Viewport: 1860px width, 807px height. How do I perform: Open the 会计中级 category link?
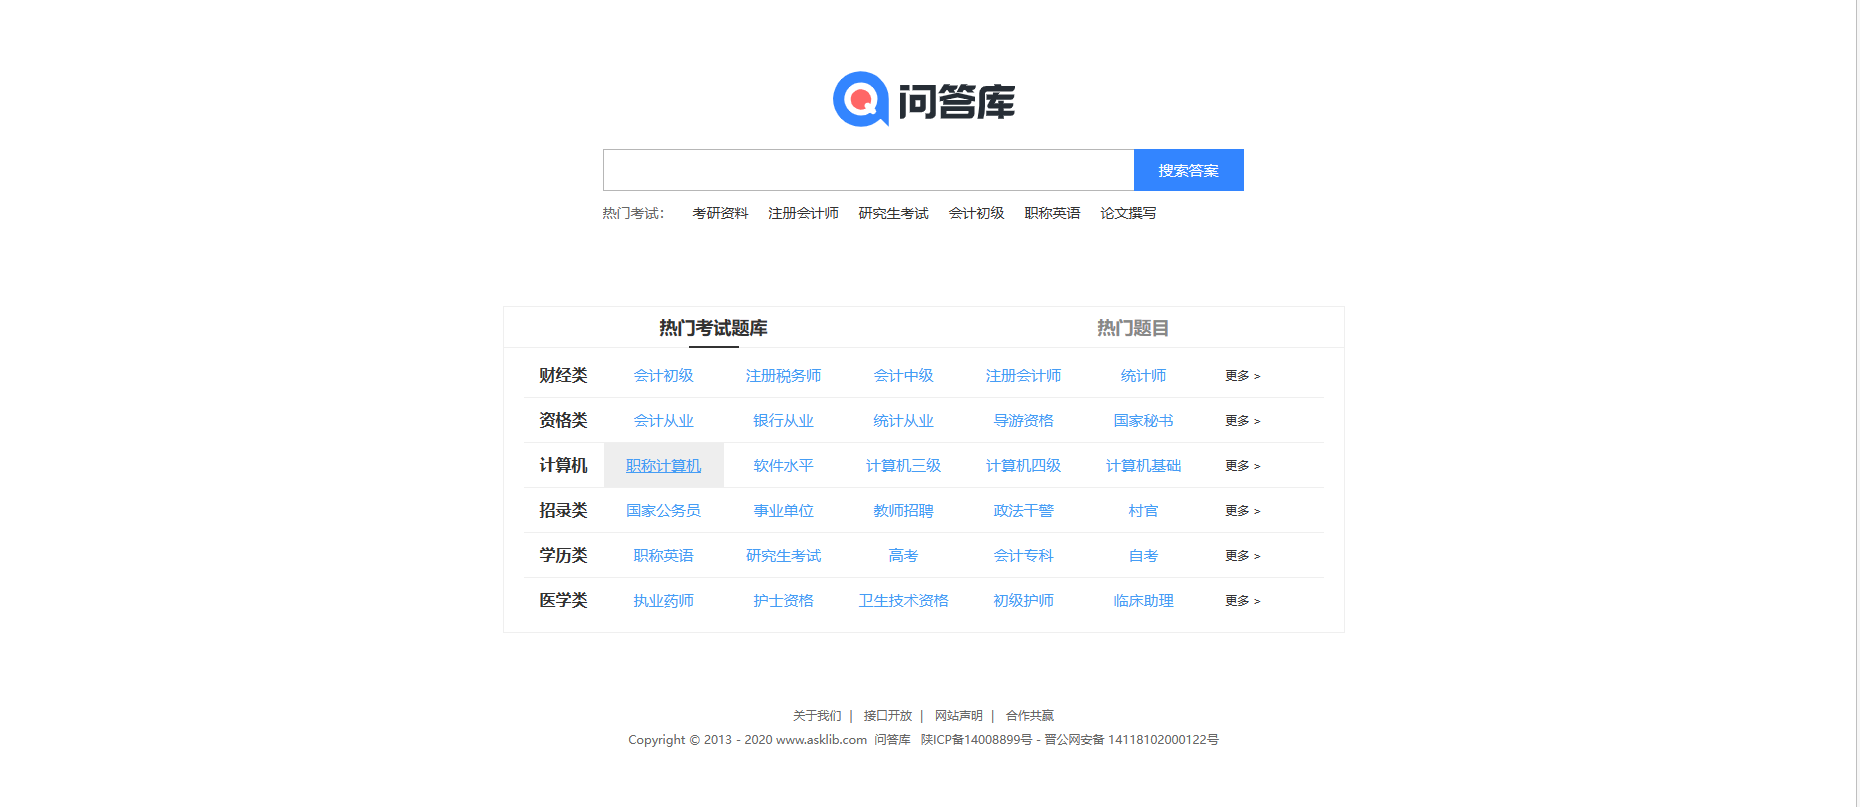(903, 376)
